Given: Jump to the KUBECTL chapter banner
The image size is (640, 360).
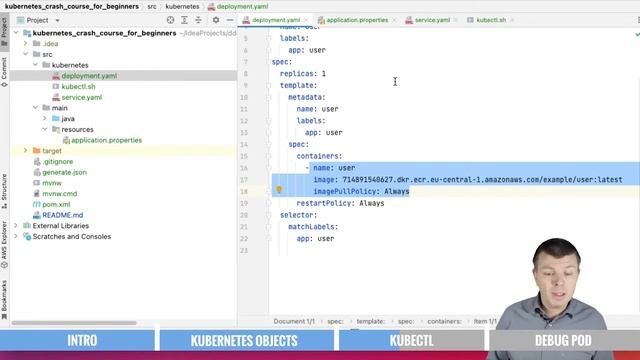Looking at the screenshot, I should pos(411,340).
